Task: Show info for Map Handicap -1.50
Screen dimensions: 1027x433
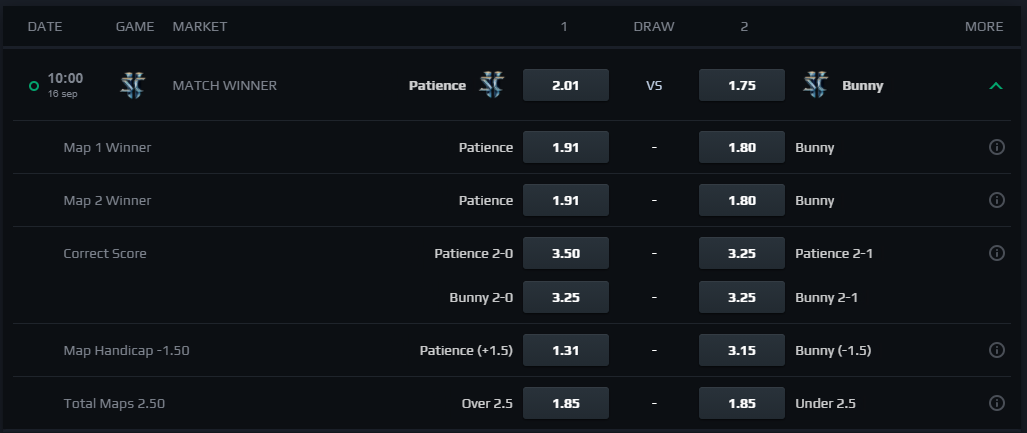Action: [996, 350]
